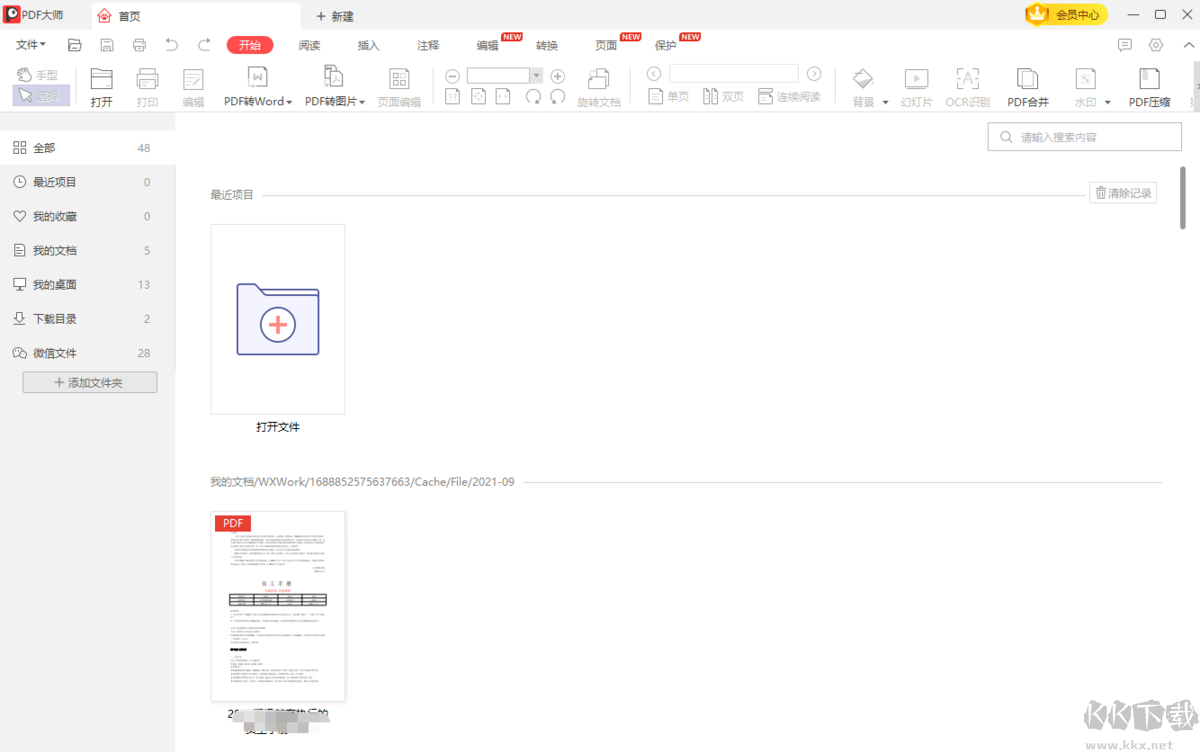Select 全部 in the sidebar
This screenshot has height=752, width=1200.
87,148
